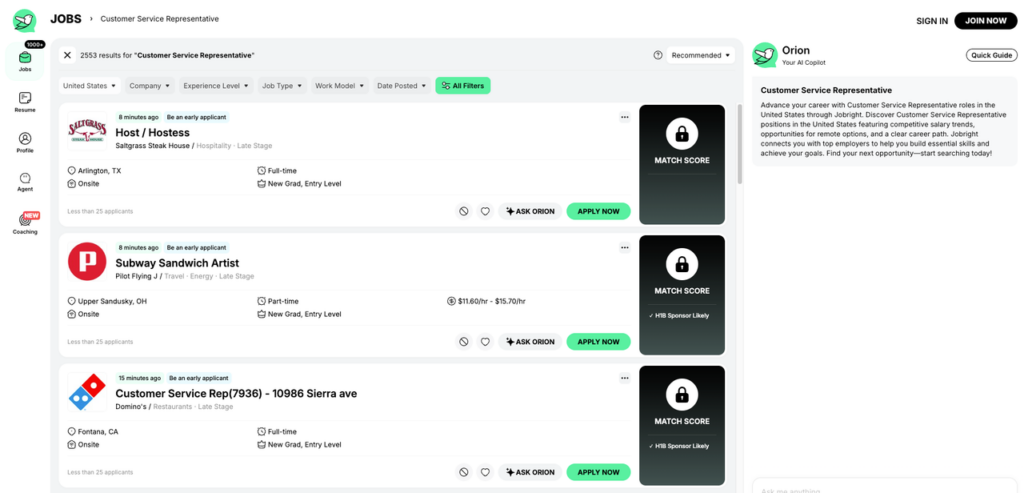Click the Saltgrass Steak House logo
Image resolution: width=1024 pixels, height=493 pixels.
(87, 131)
